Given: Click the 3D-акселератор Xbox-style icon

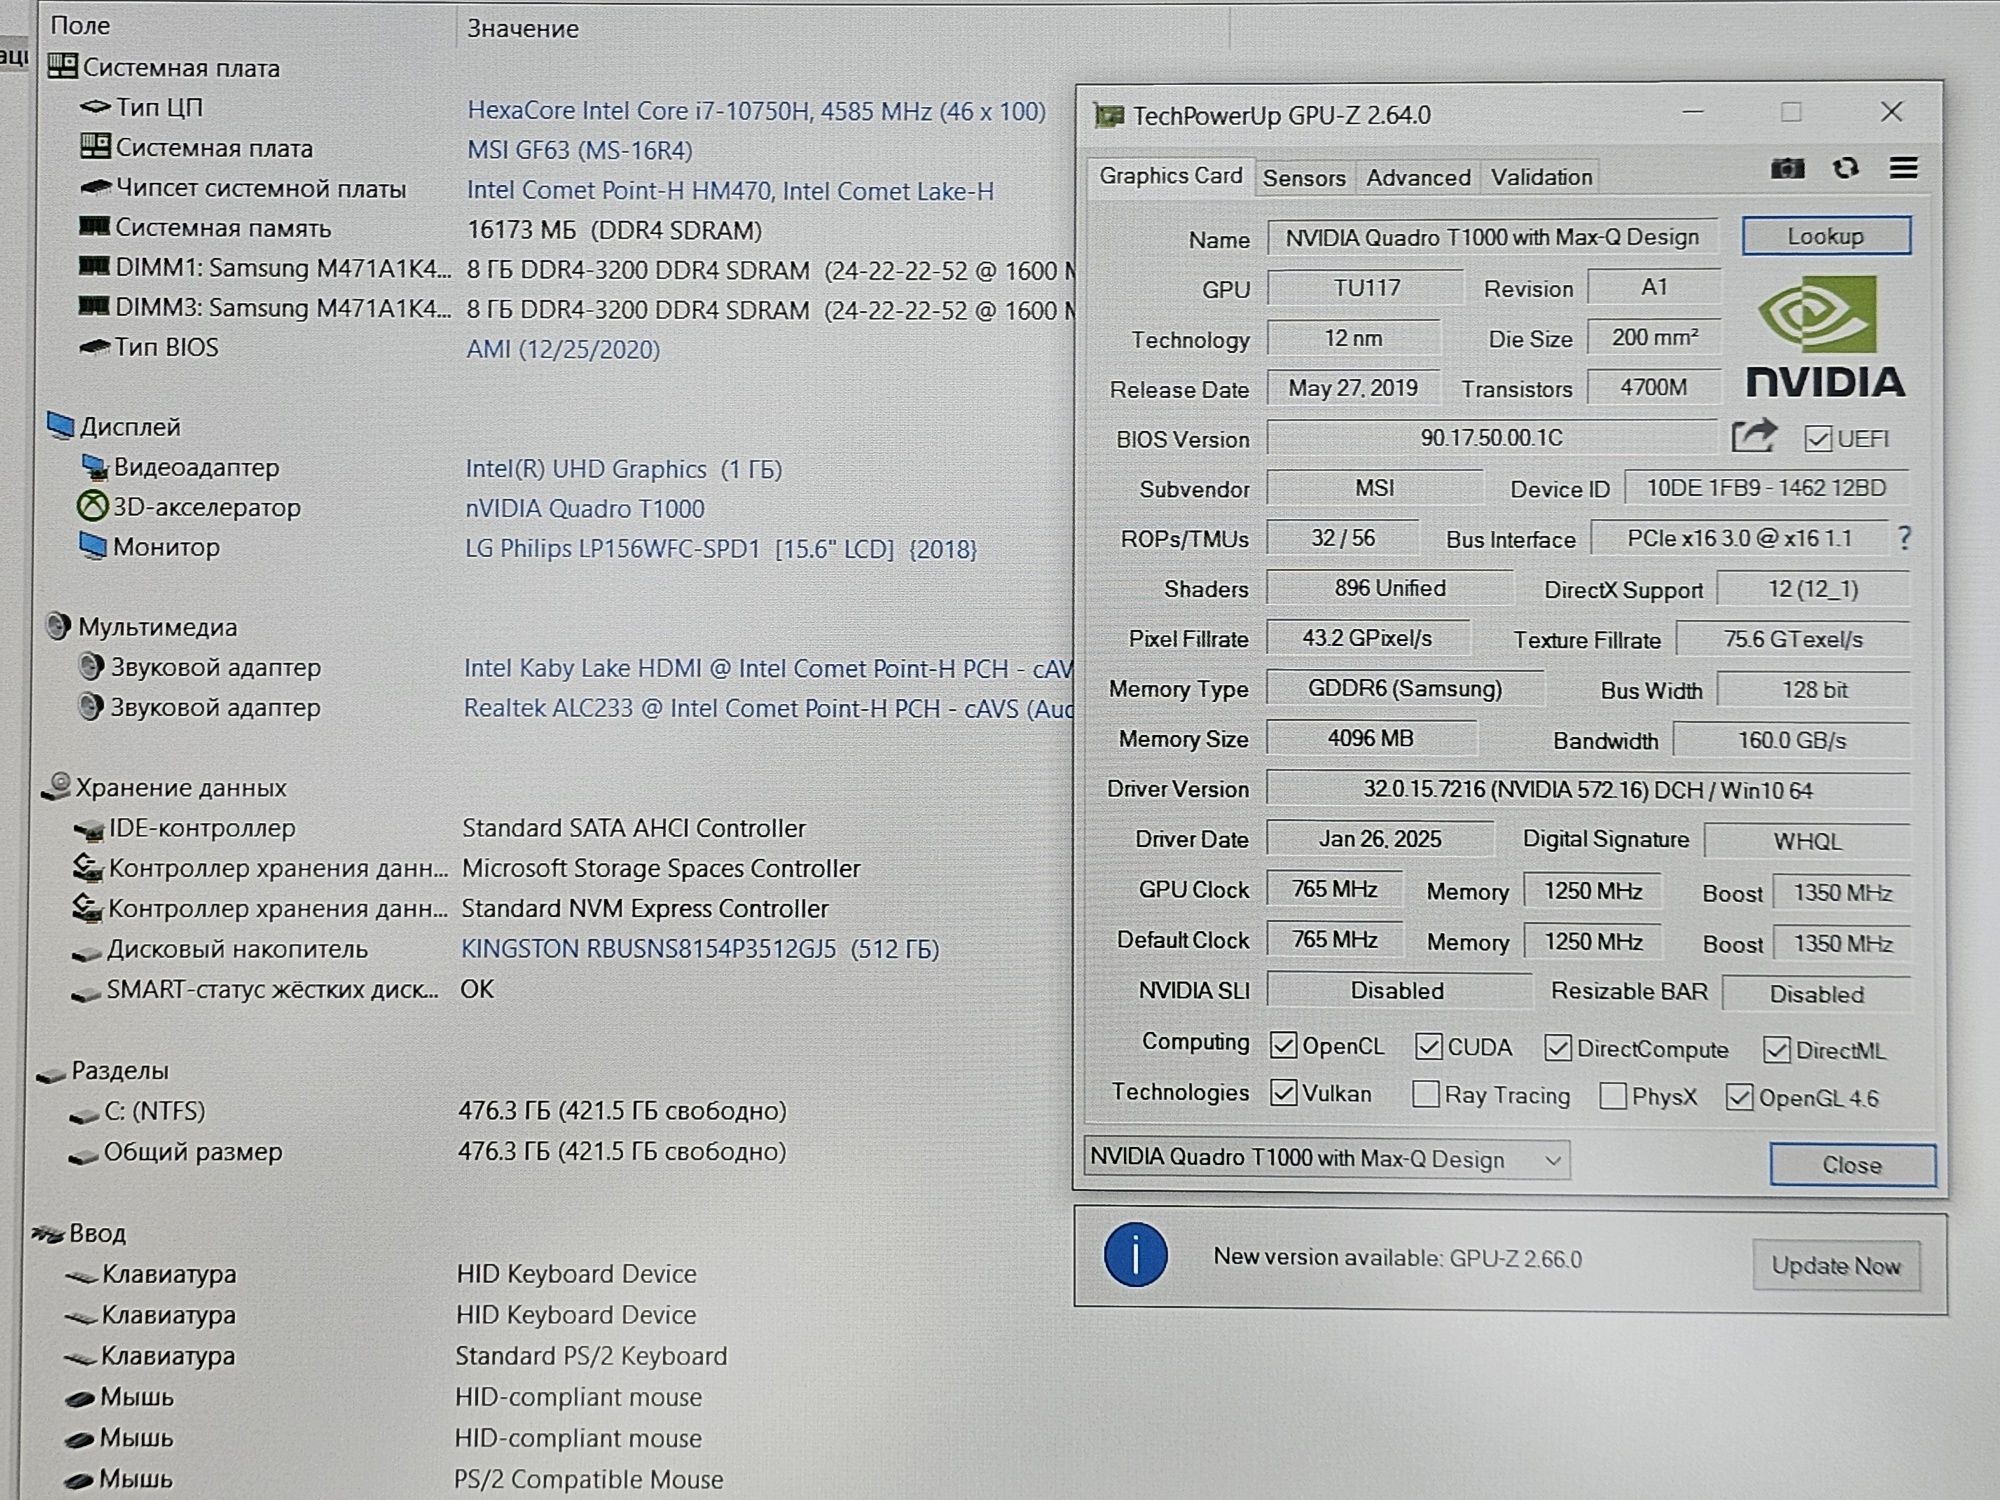Looking at the screenshot, I should pyautogui.click(x=92, y=506).
